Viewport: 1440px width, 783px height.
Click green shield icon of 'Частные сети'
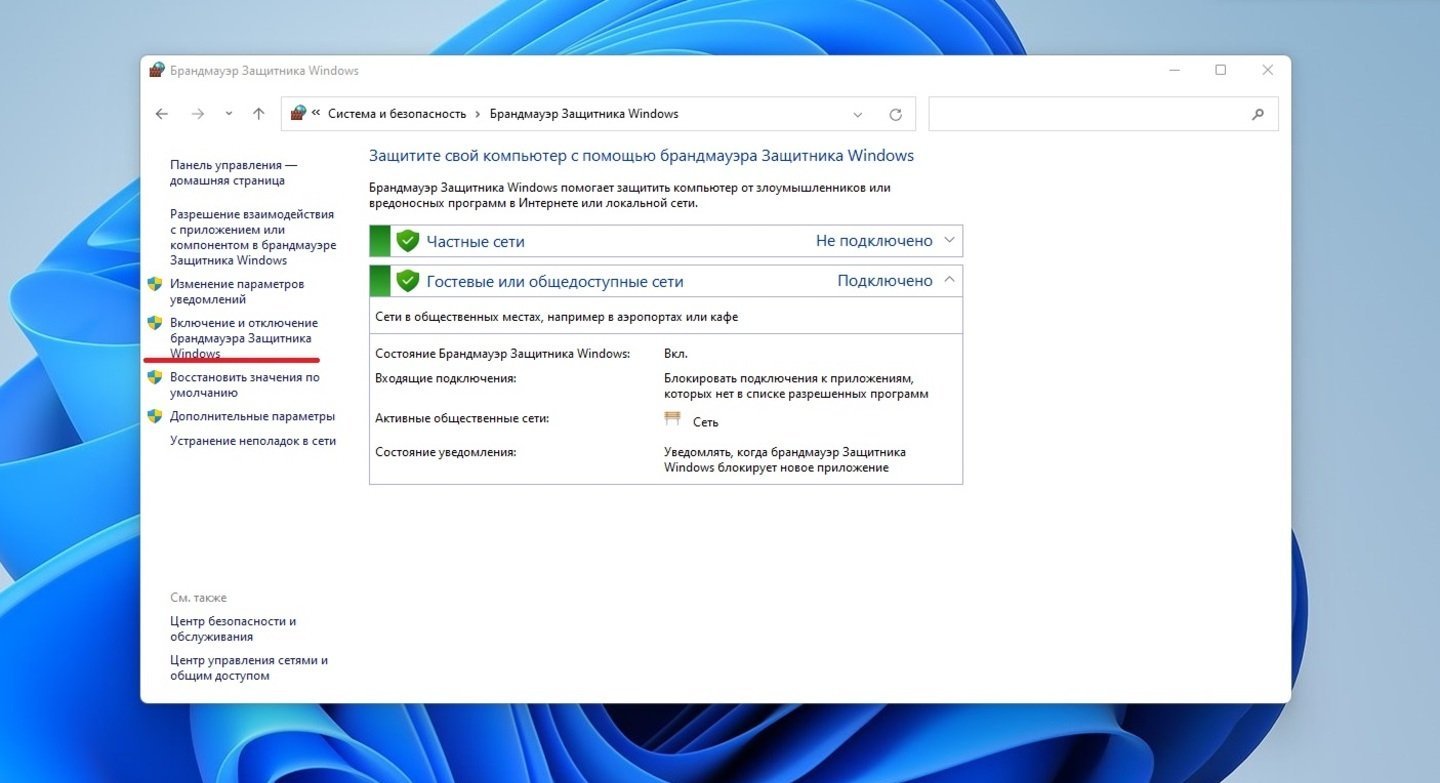407,241
